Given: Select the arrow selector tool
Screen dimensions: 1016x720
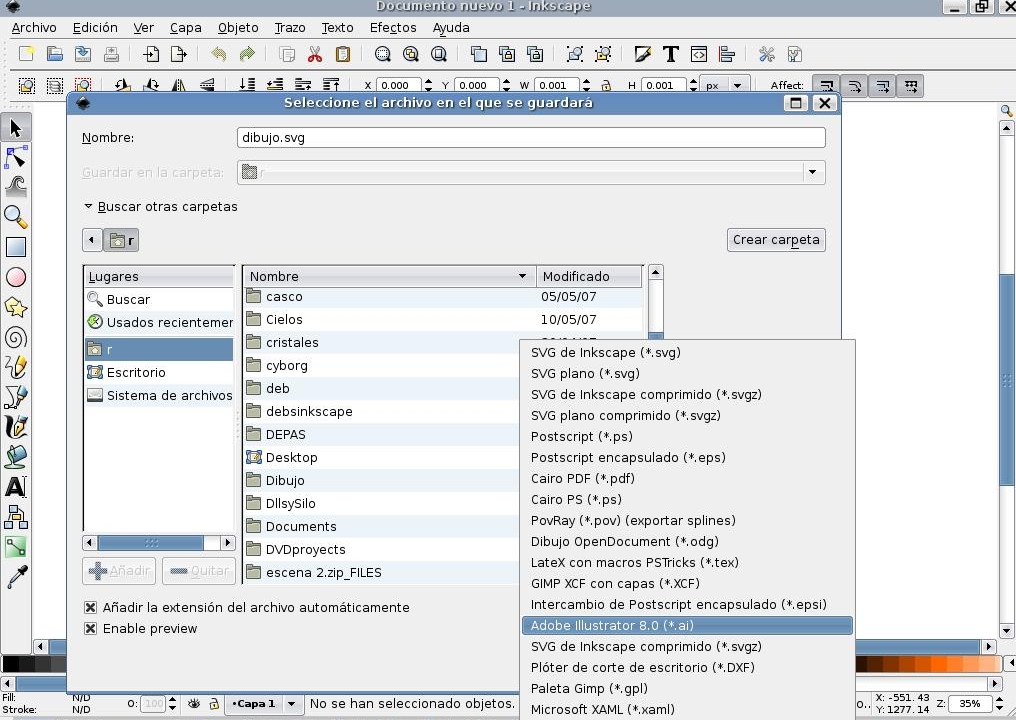Looking at the screenshot, I should (x=16, y=128).
